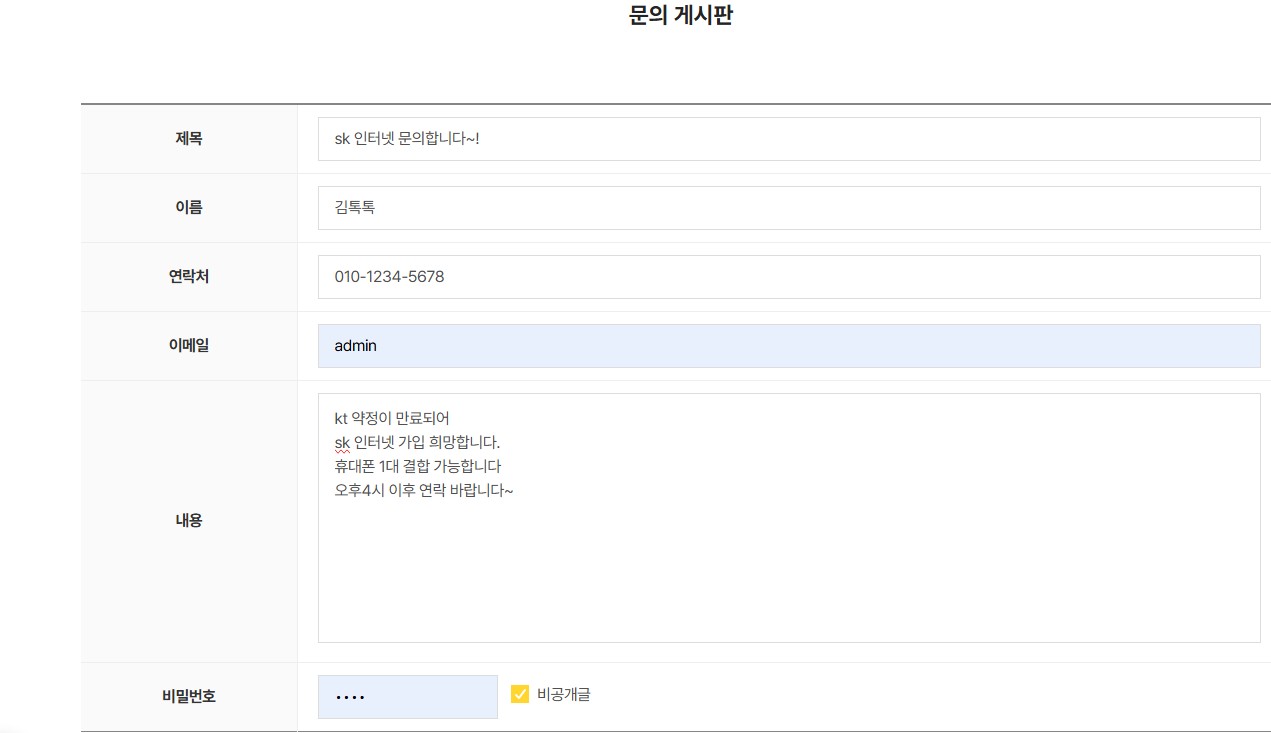Click the 비공개글 label text
This screenshot has height=733, width=1271.
[x=564, y=694]
